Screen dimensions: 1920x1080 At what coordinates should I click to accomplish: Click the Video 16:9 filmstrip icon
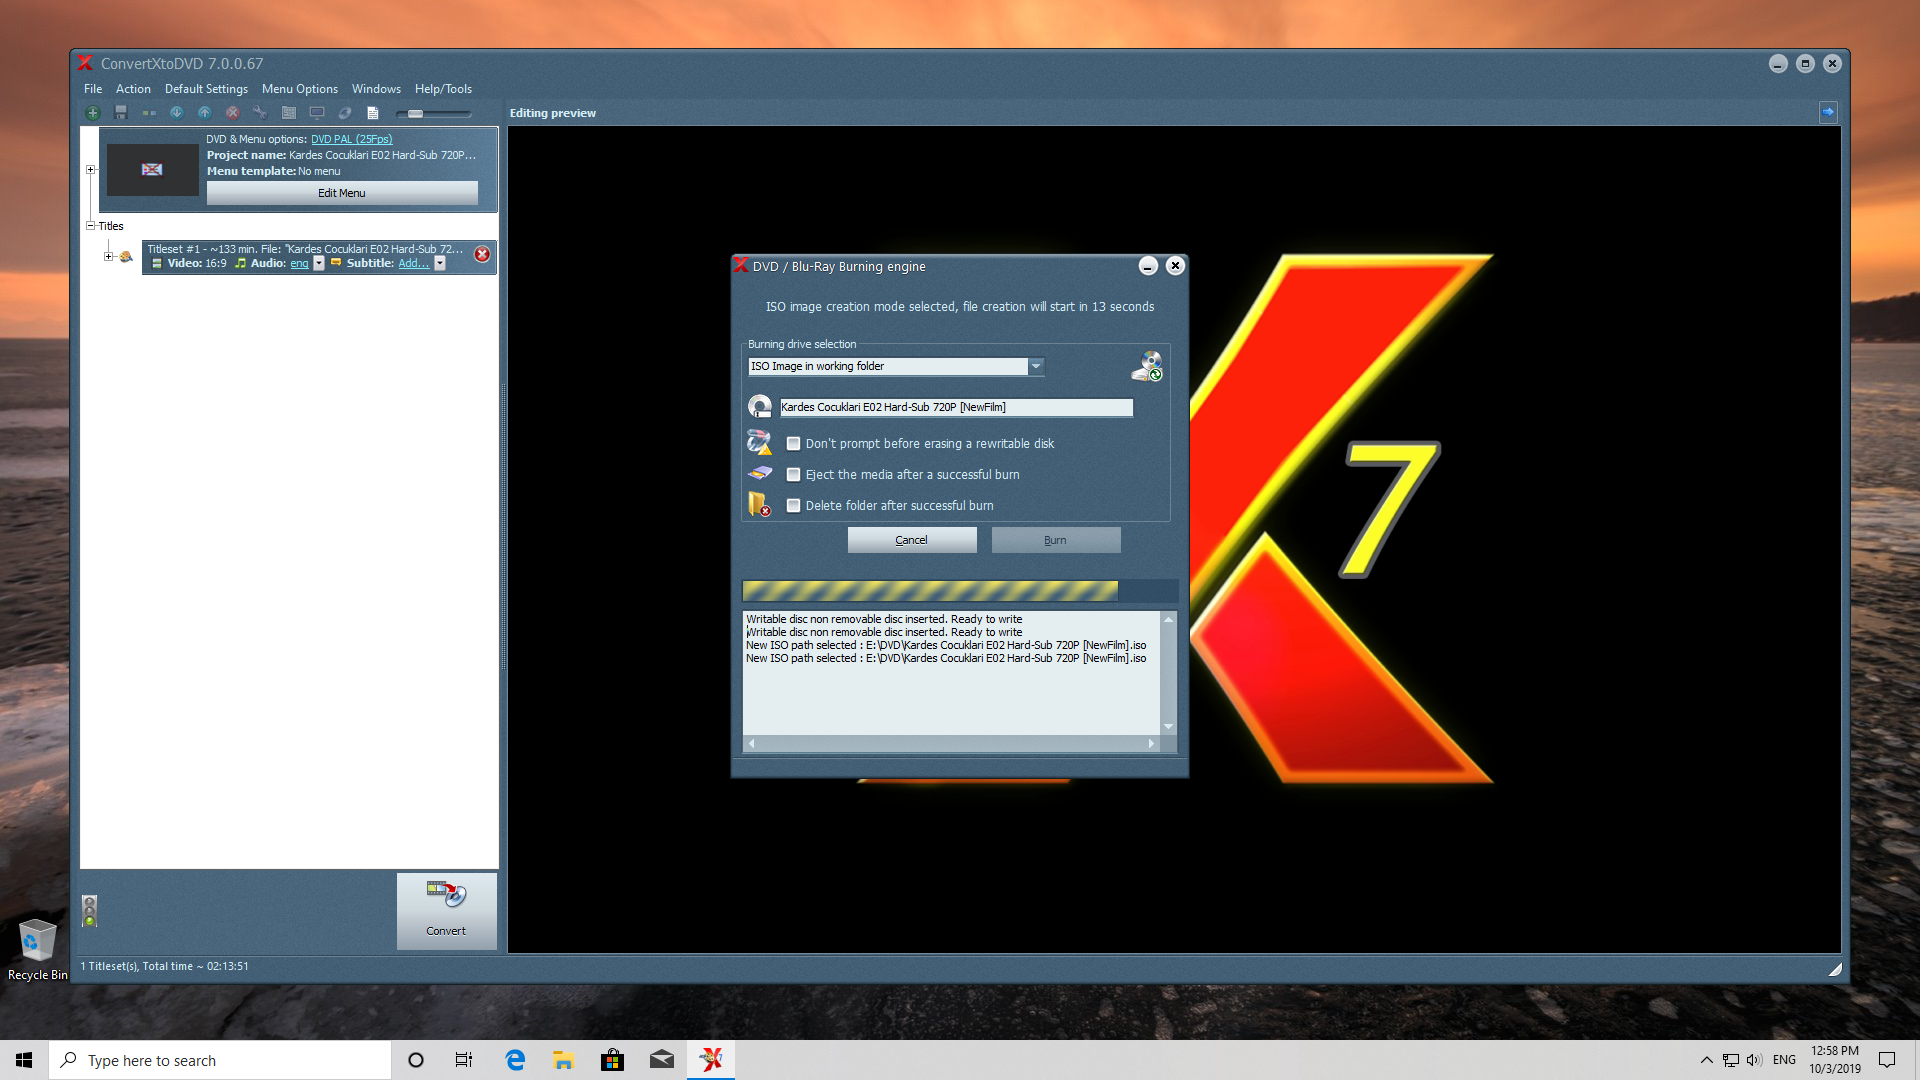pos(157,264)
